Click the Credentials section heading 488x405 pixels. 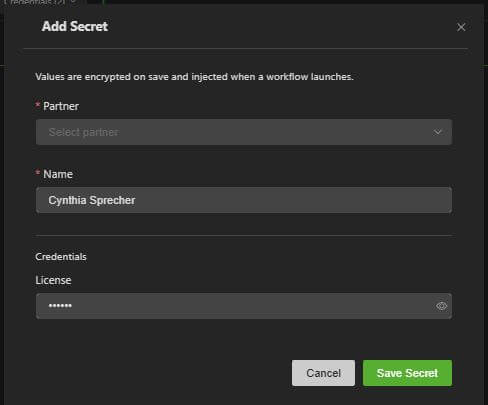(61, 257)
